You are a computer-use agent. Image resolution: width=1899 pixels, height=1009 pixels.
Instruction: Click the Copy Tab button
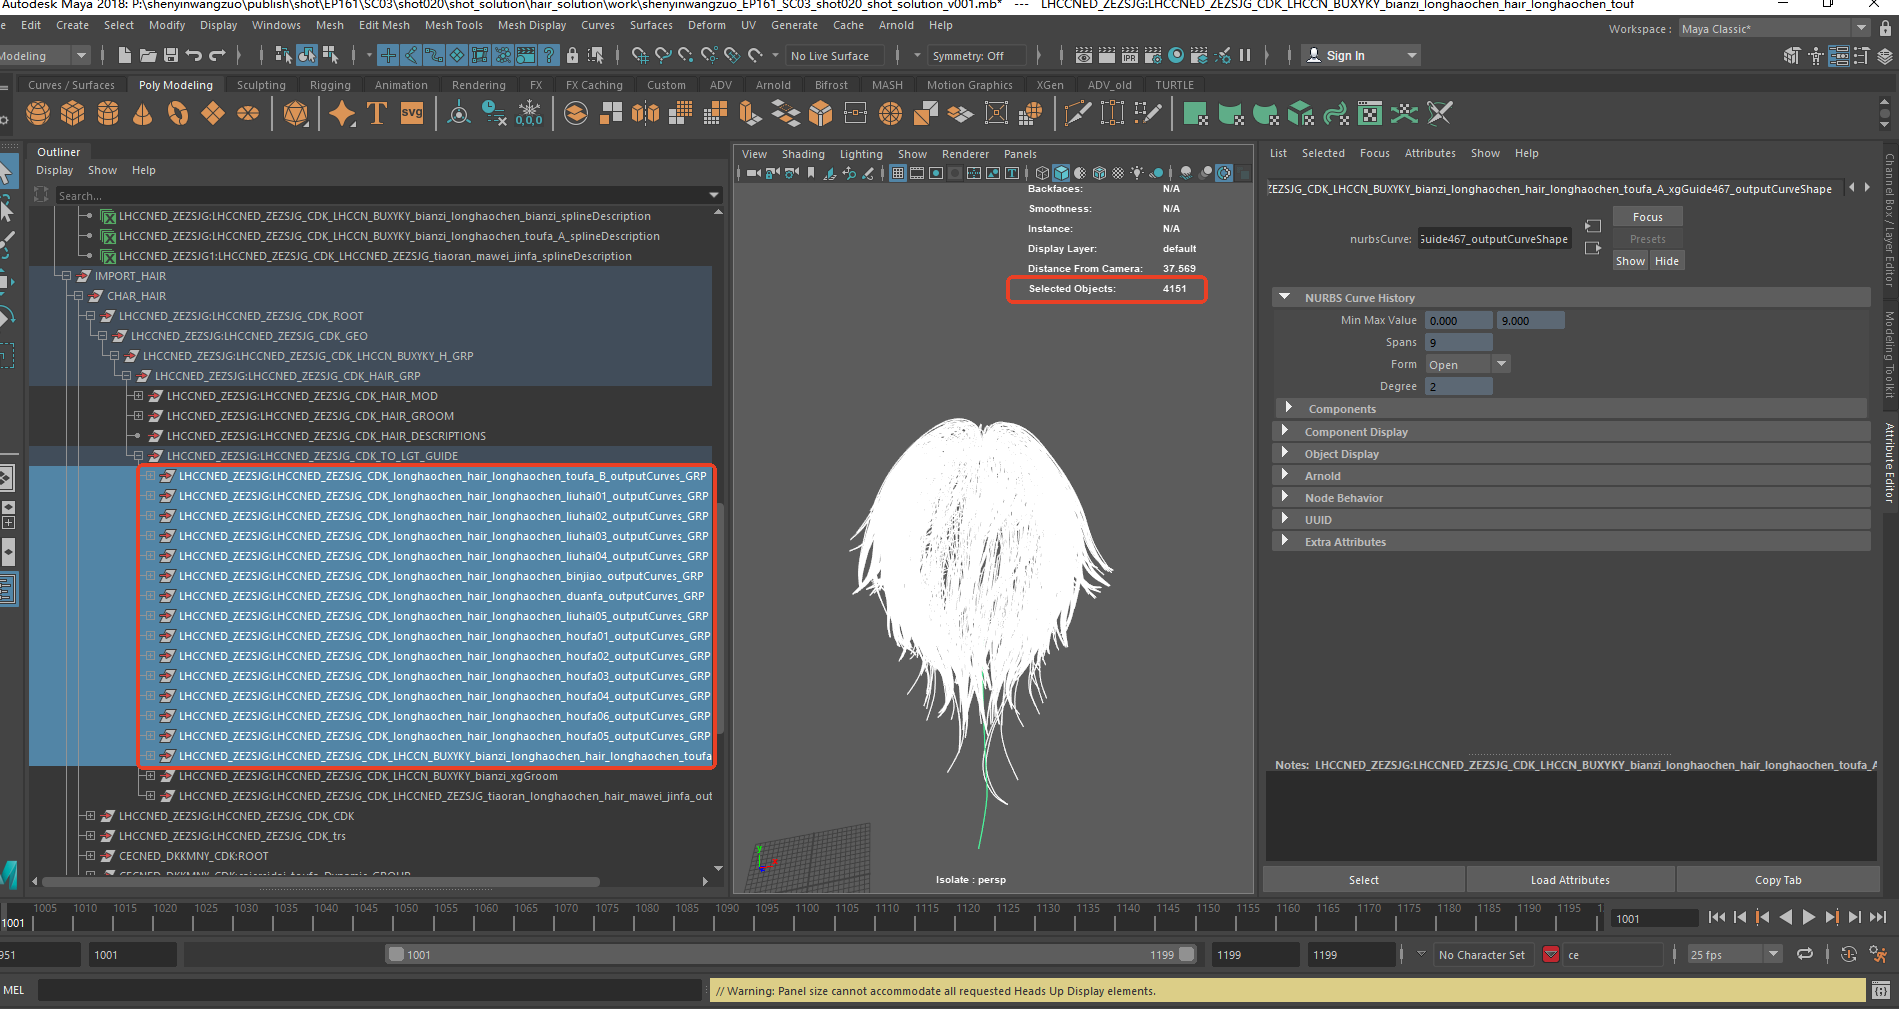(1777, 880)
